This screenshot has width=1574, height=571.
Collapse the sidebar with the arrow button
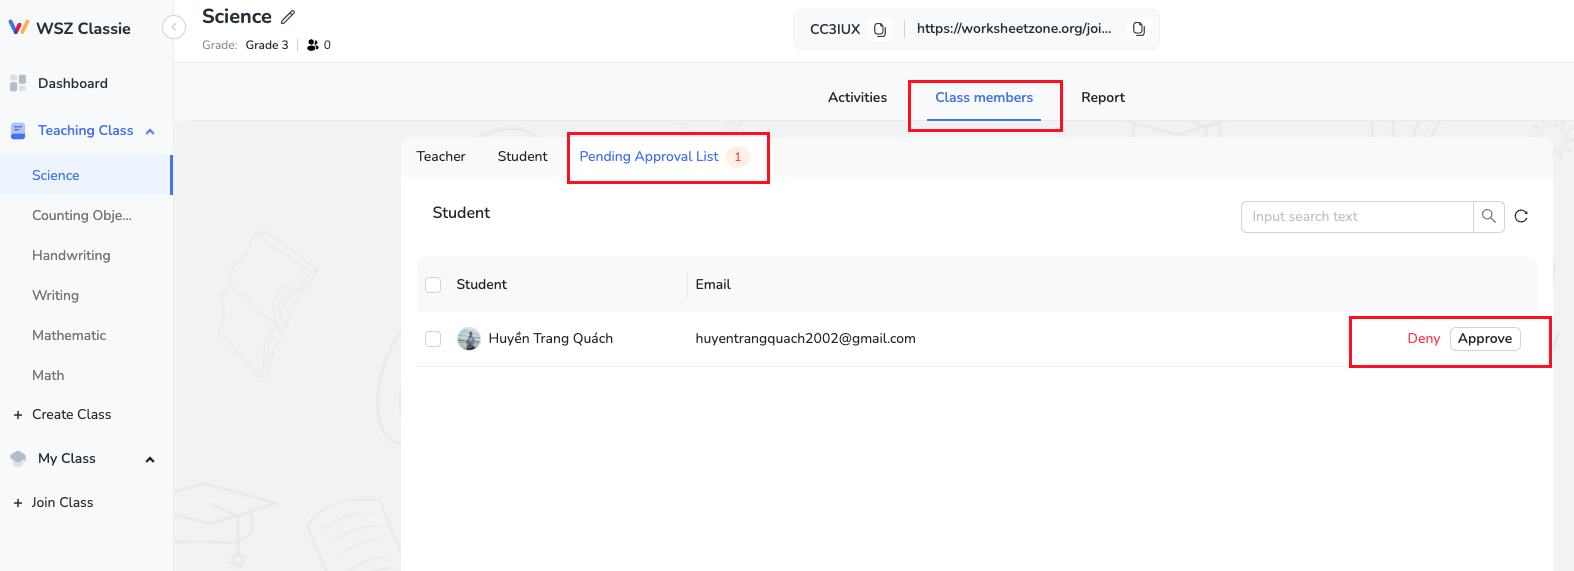(174, 28)
